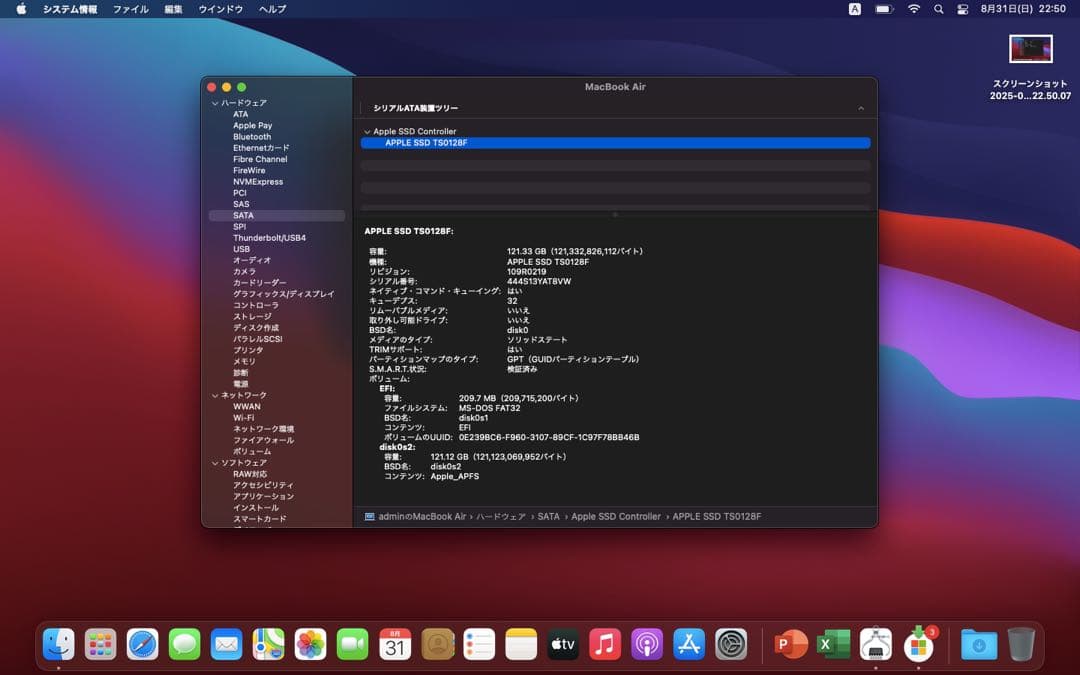Viewport: 1080px width, 675px height.
Task: Open the ヘルプ menu
Action: 270,9
